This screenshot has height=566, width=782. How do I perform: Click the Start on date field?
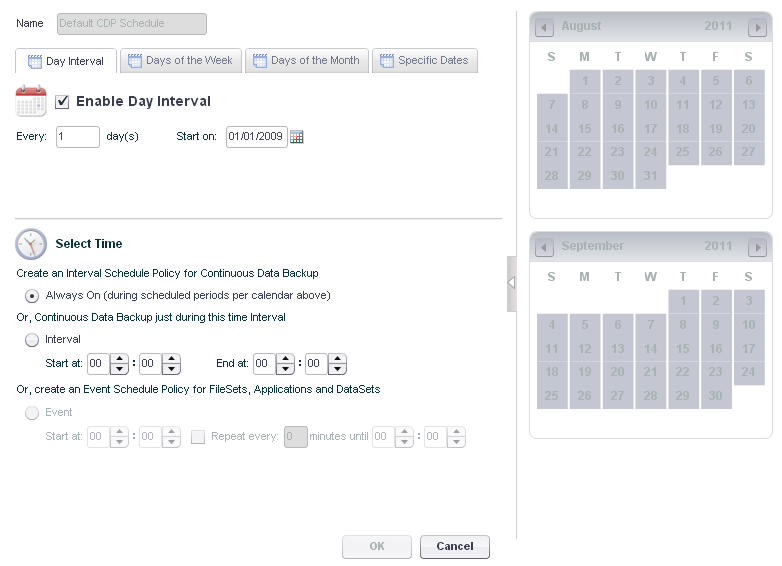[257, 137]
